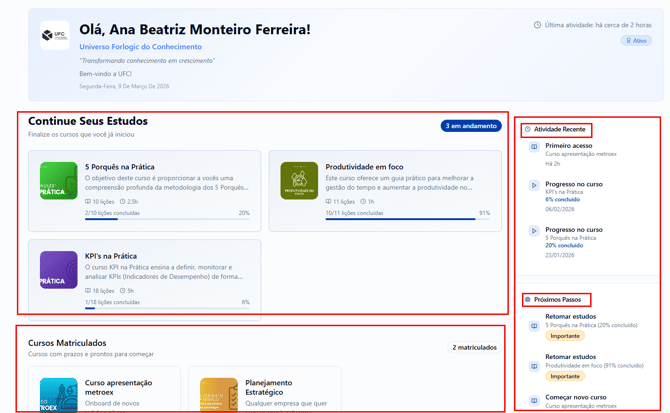The image size is (670, 413).
Task: Open the Produtividade em foco course thumbnail
Action: 299,180
